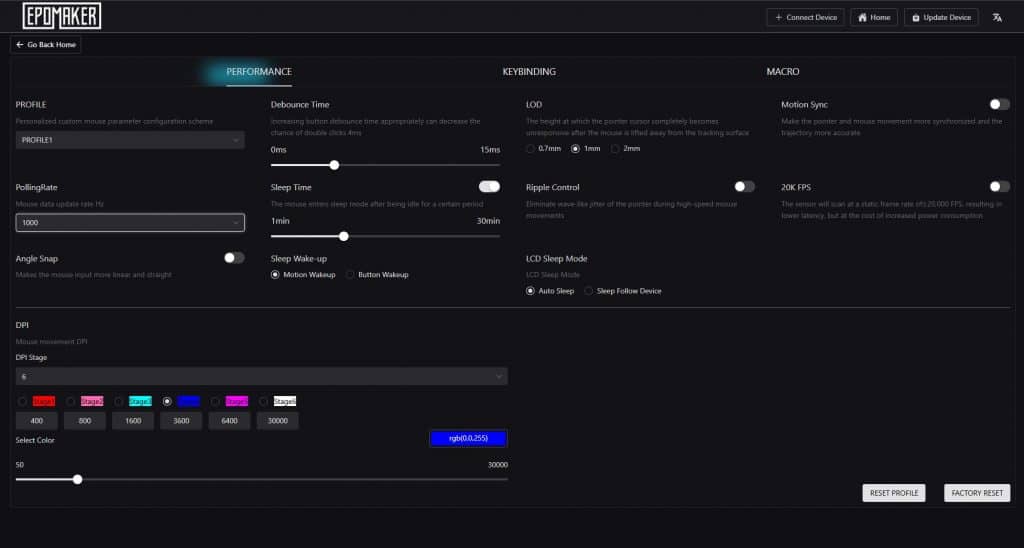Select the 2mm LOD option
The height and width of the screenshot is (548, 1024).
click(x=615, y=149)
